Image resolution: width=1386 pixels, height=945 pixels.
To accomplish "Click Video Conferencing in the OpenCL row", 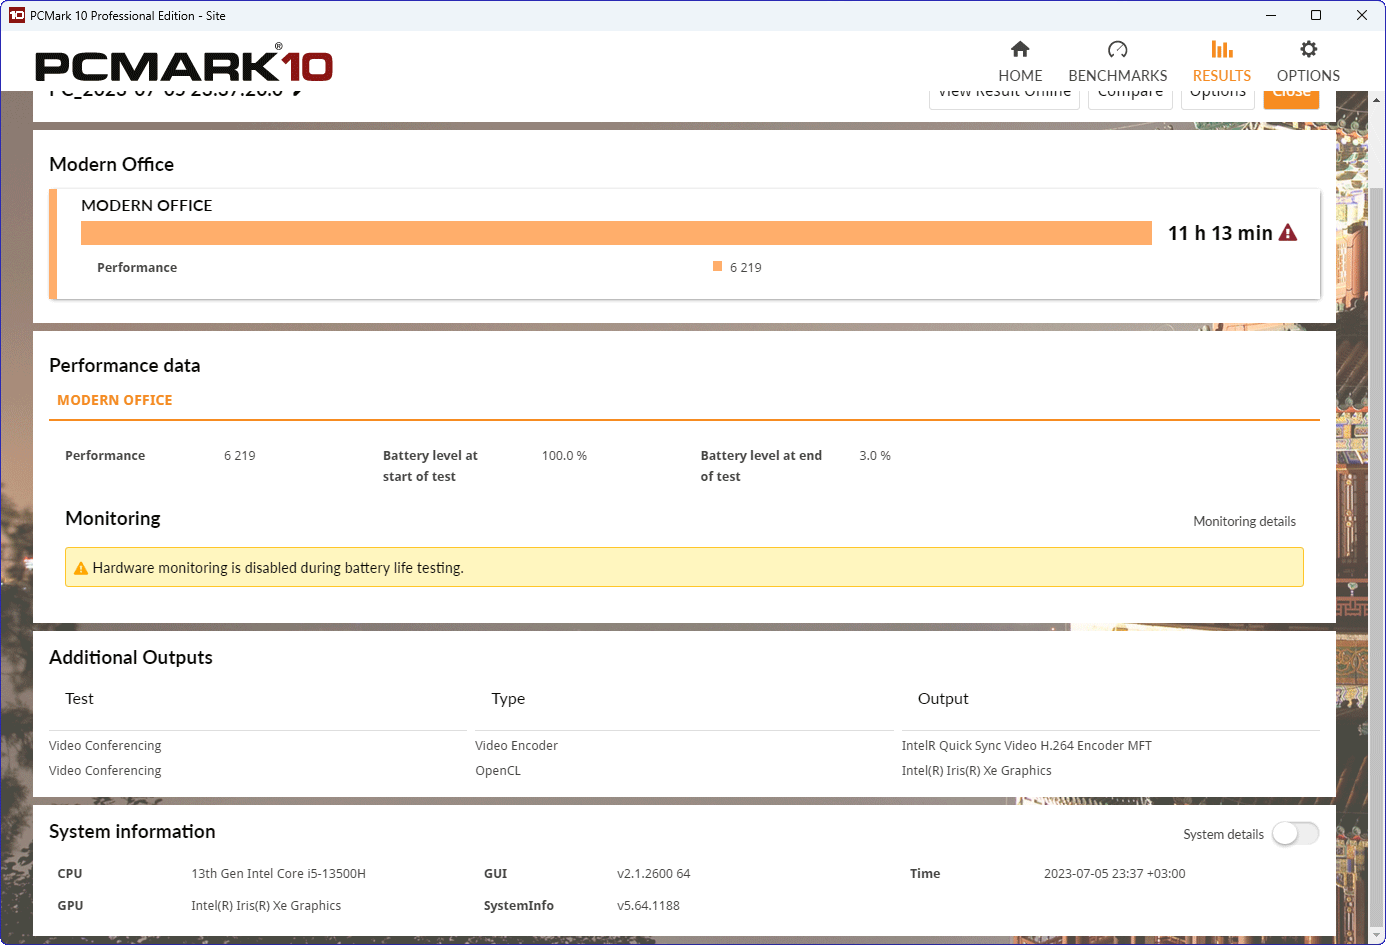I will 105,770.
